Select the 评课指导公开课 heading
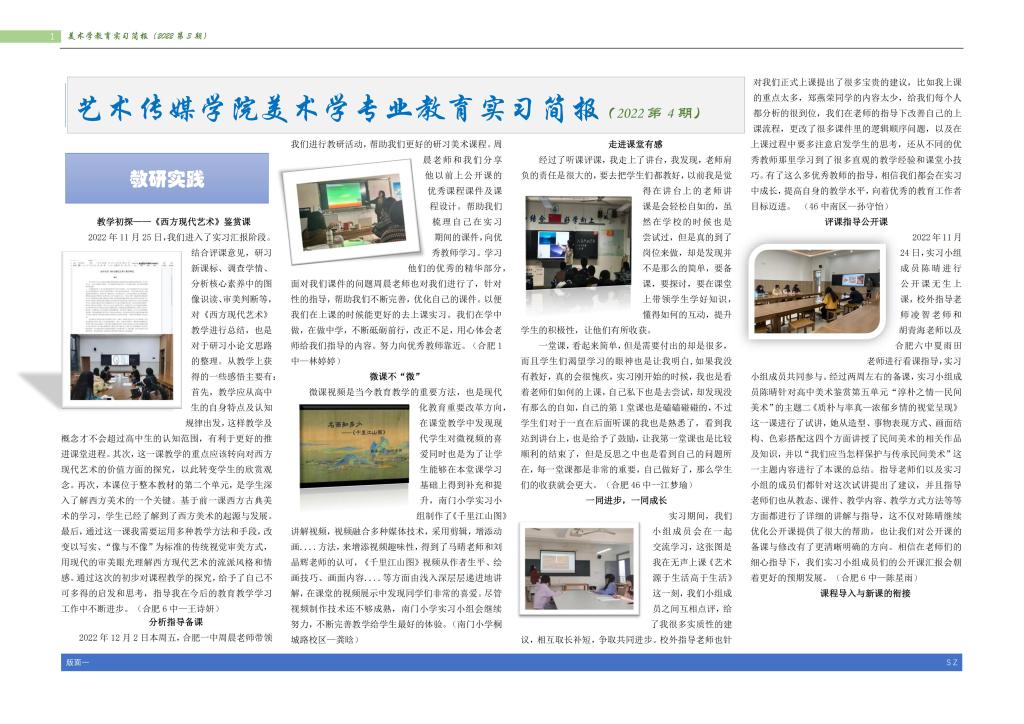 [x=856, y=221]
